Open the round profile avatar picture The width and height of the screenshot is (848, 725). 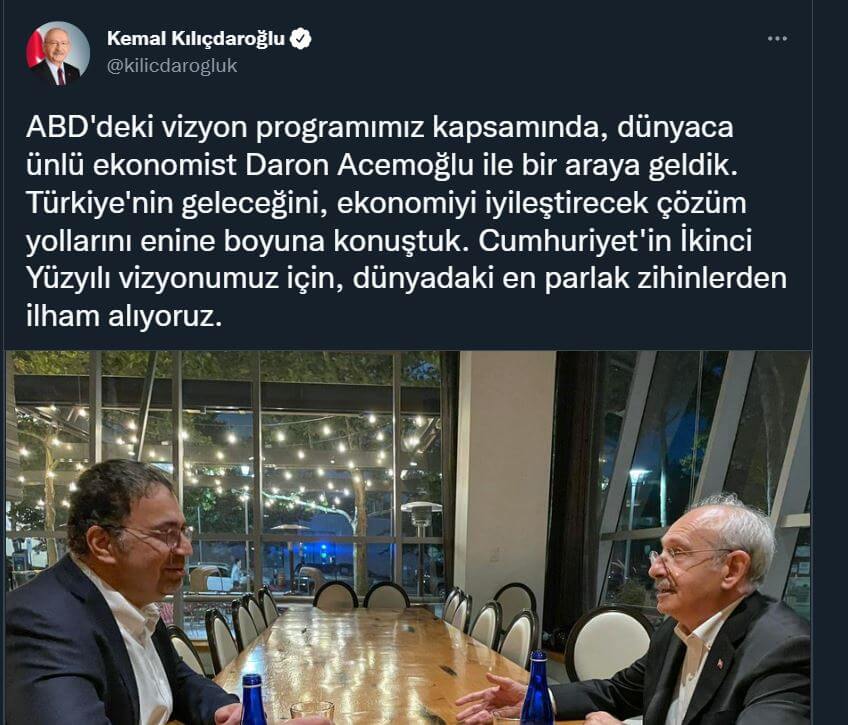pyautogui.click(x=58, y=53)
